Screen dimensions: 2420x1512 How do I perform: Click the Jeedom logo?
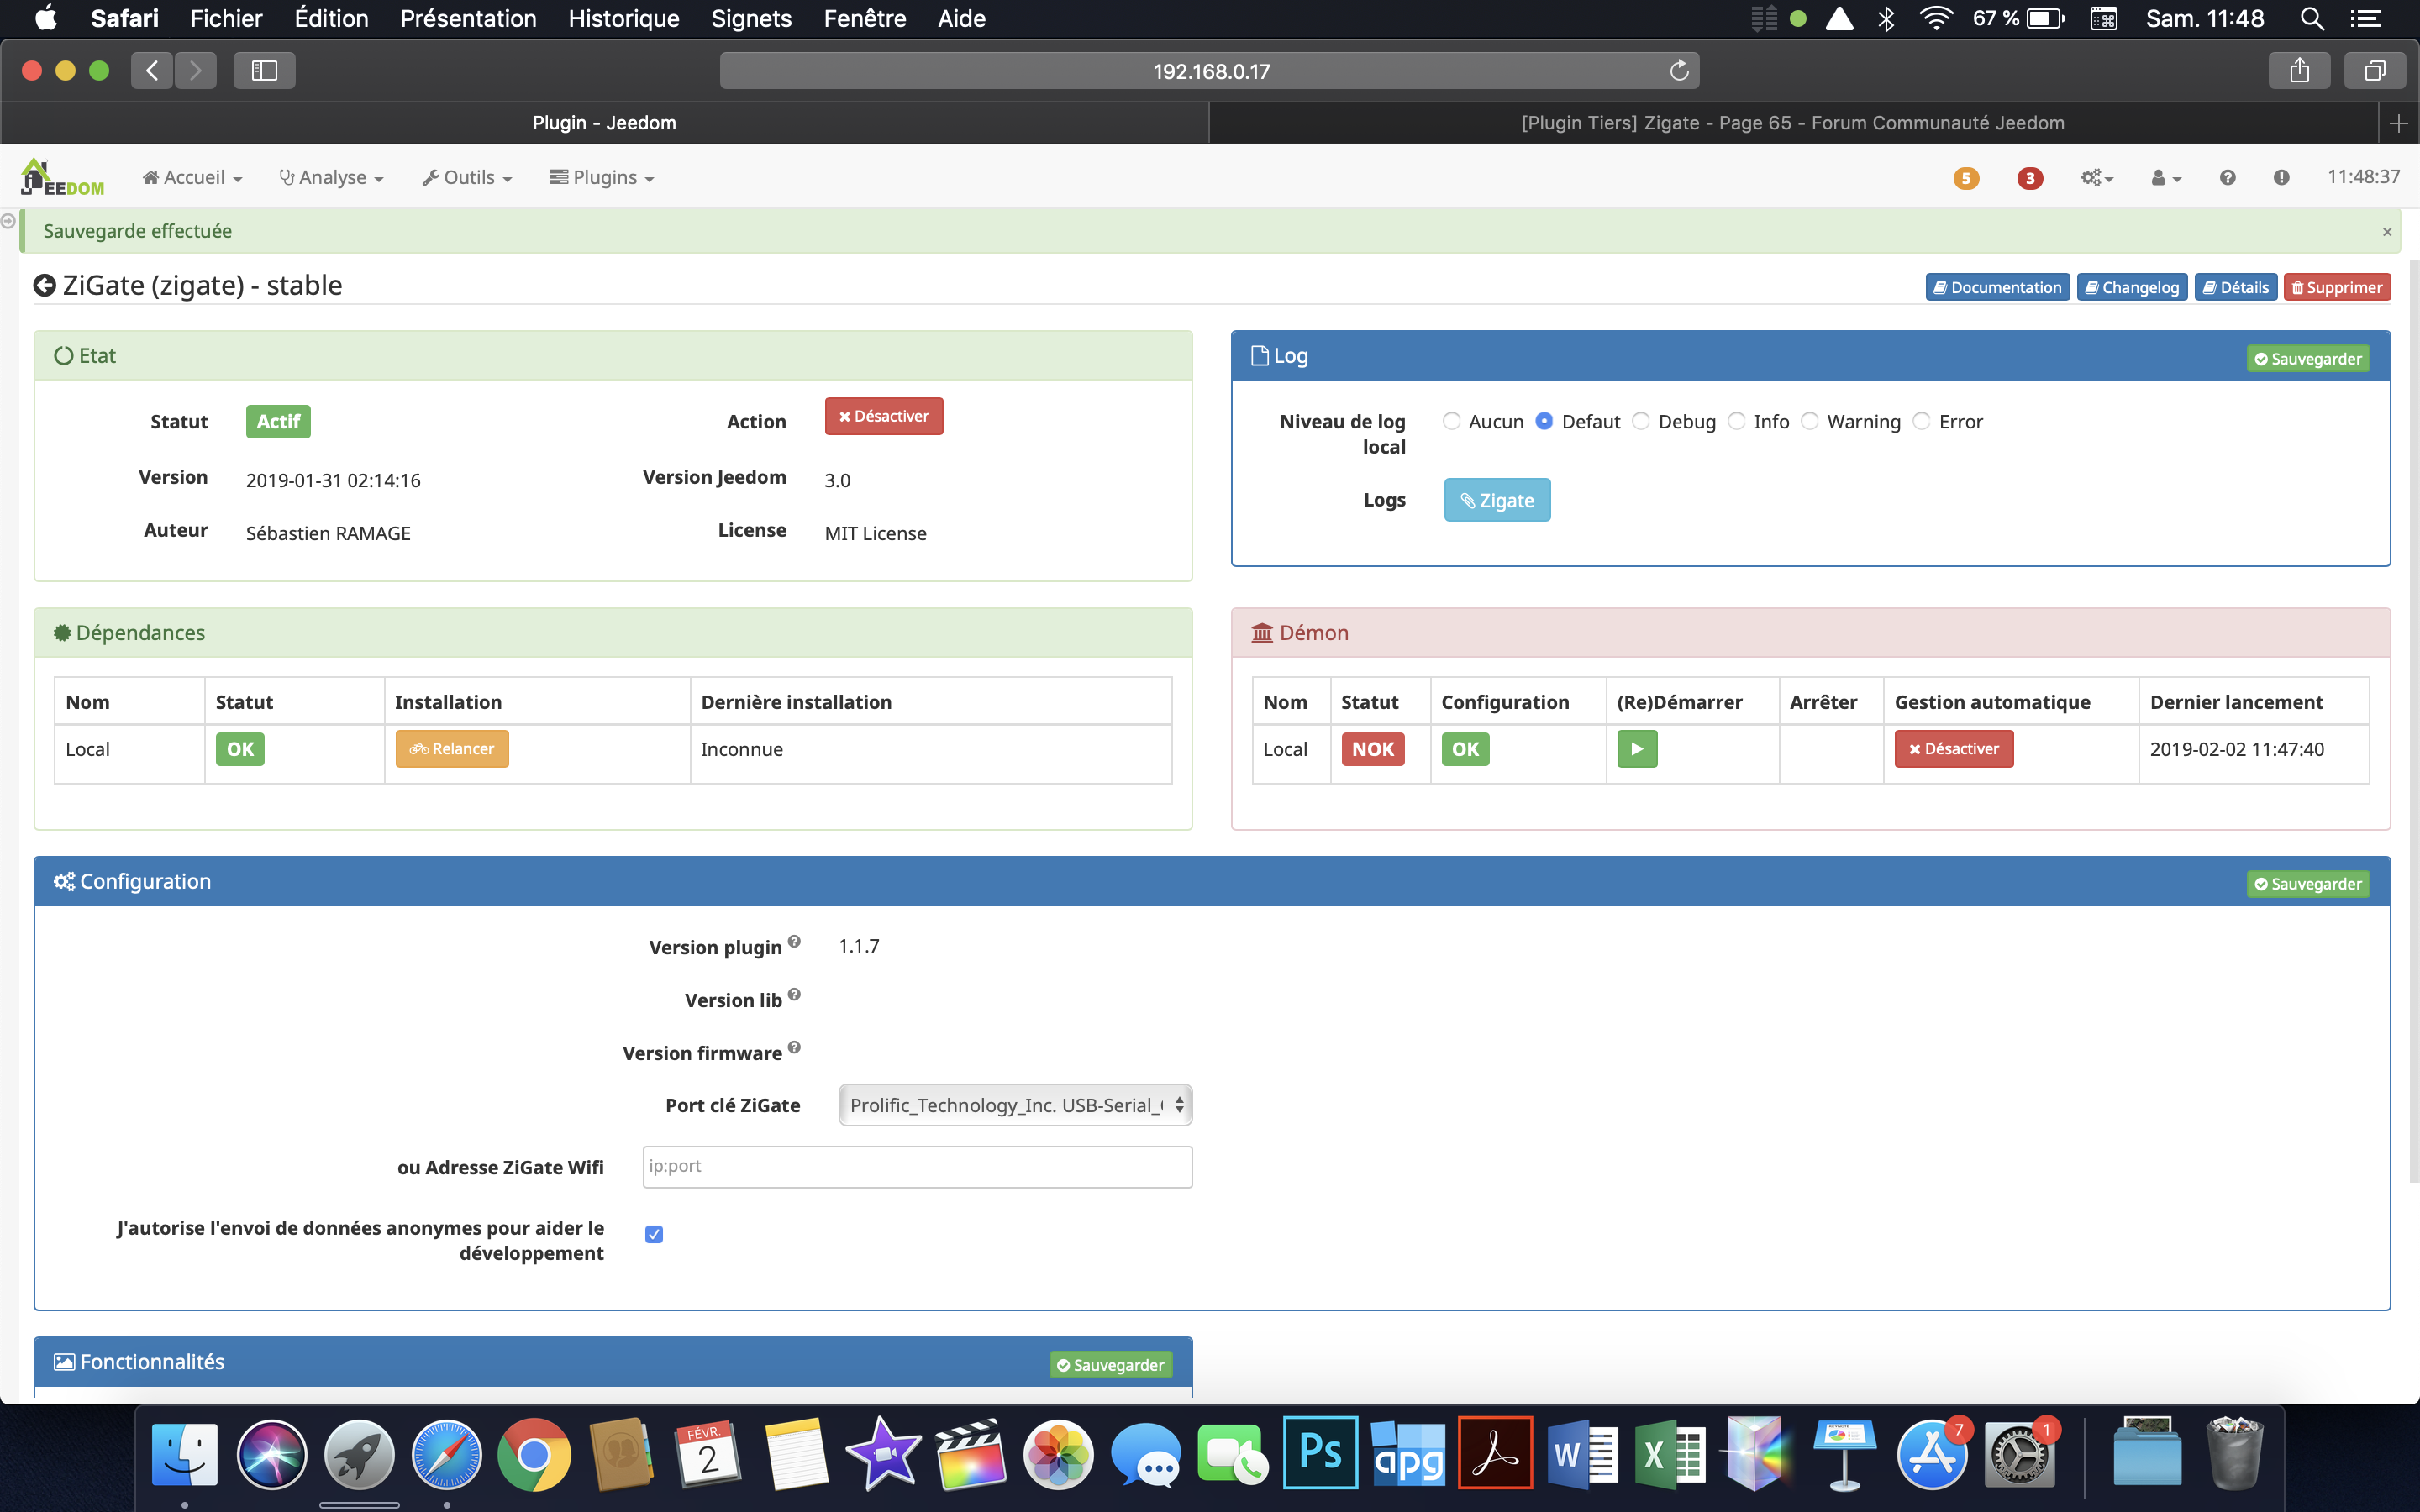click(x=62, y=178)
